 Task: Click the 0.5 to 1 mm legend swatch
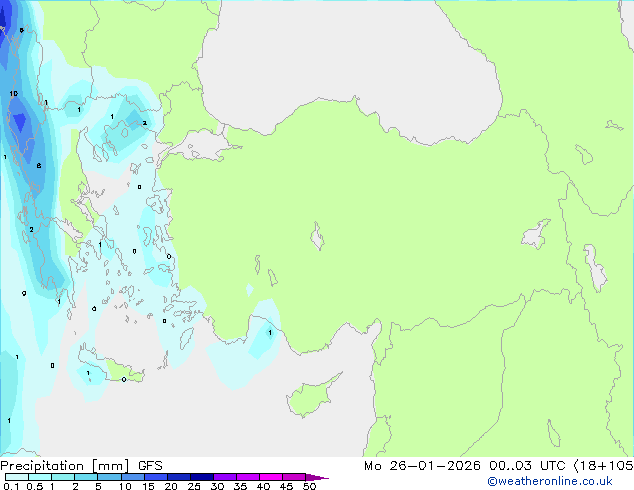(x=40, y=477)
